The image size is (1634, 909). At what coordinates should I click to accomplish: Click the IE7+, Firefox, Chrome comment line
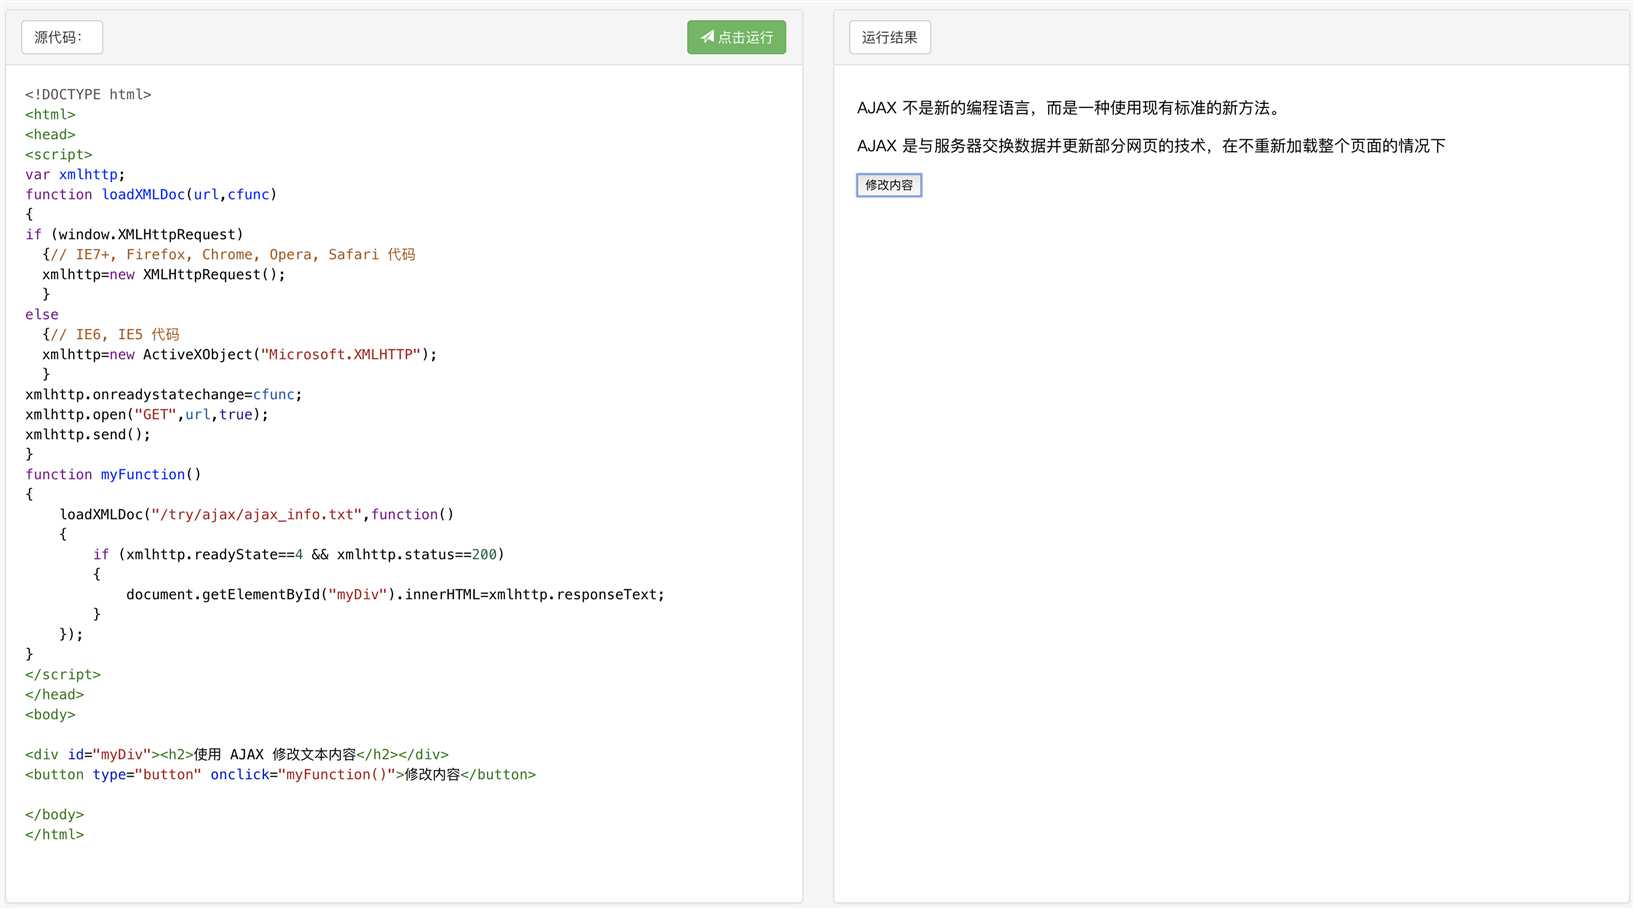(232, 255)
